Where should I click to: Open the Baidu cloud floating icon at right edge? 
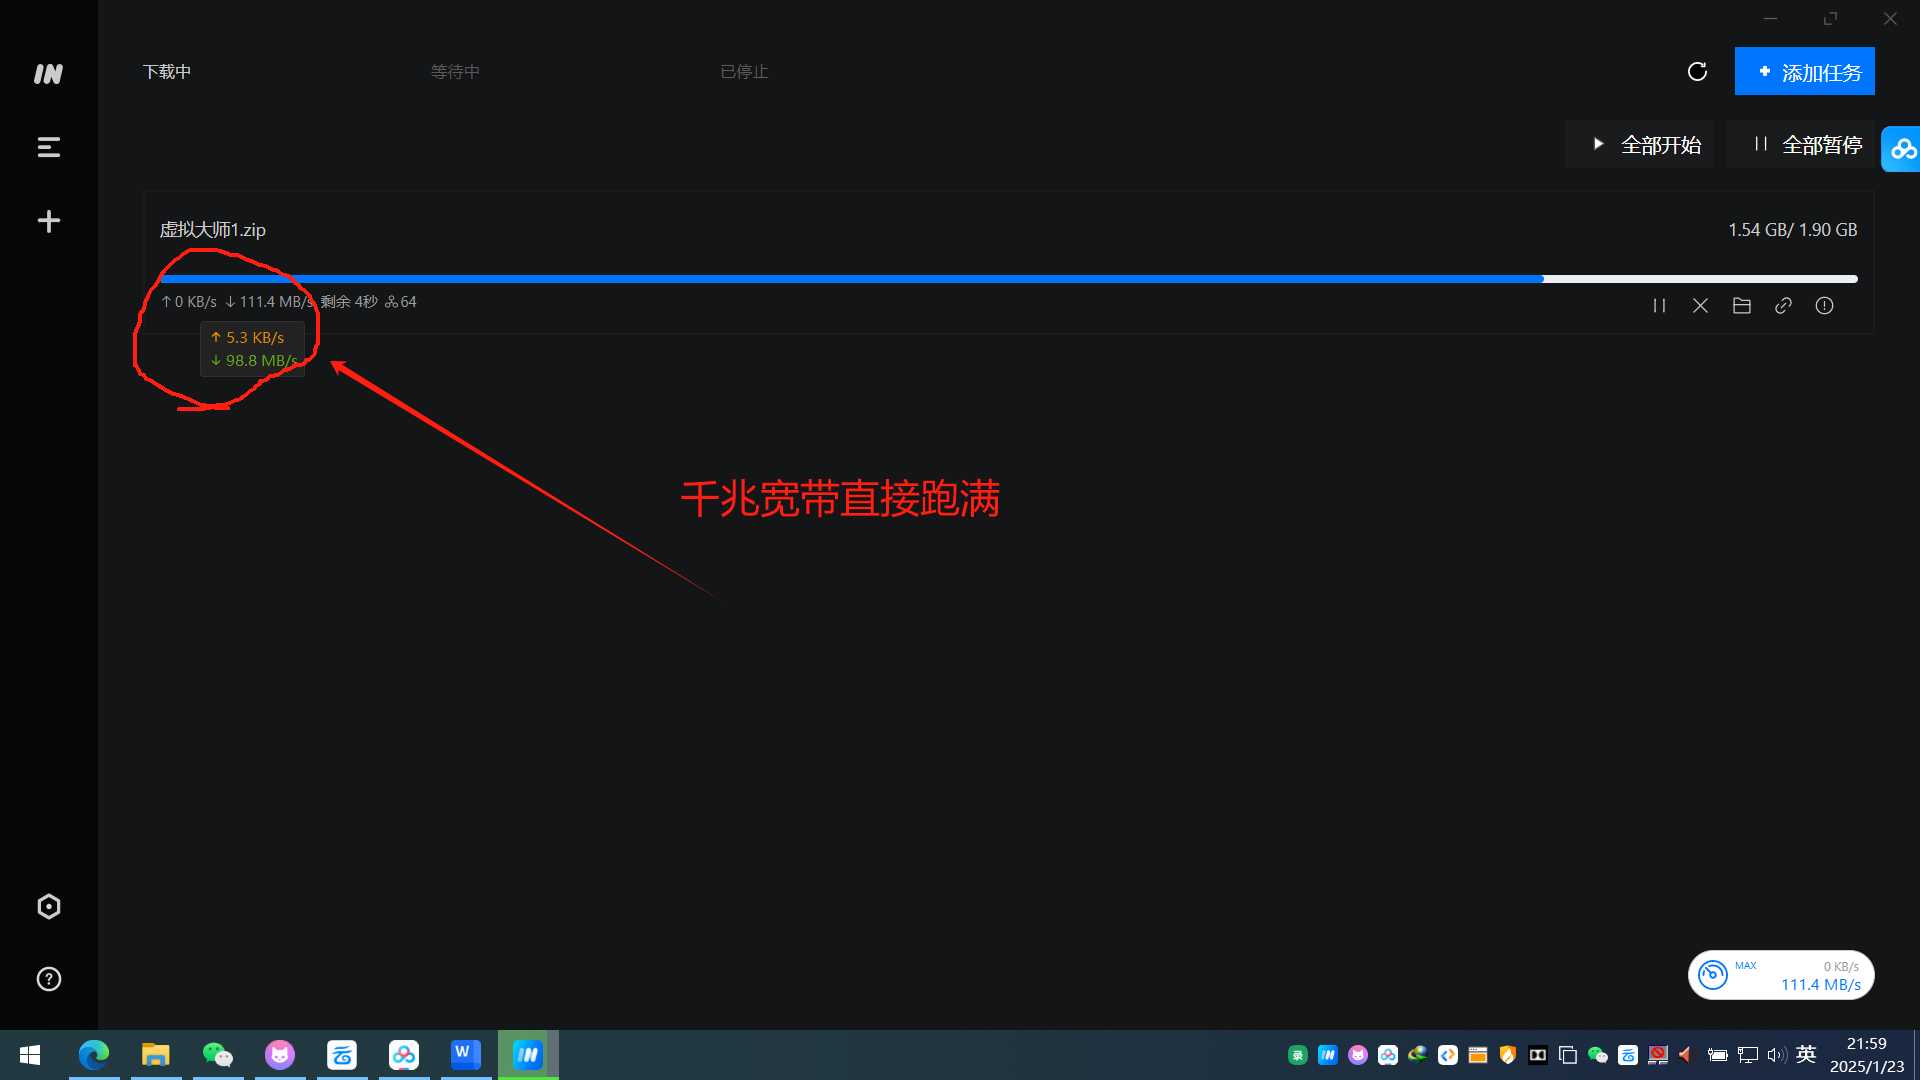[x=1901, y=149]
